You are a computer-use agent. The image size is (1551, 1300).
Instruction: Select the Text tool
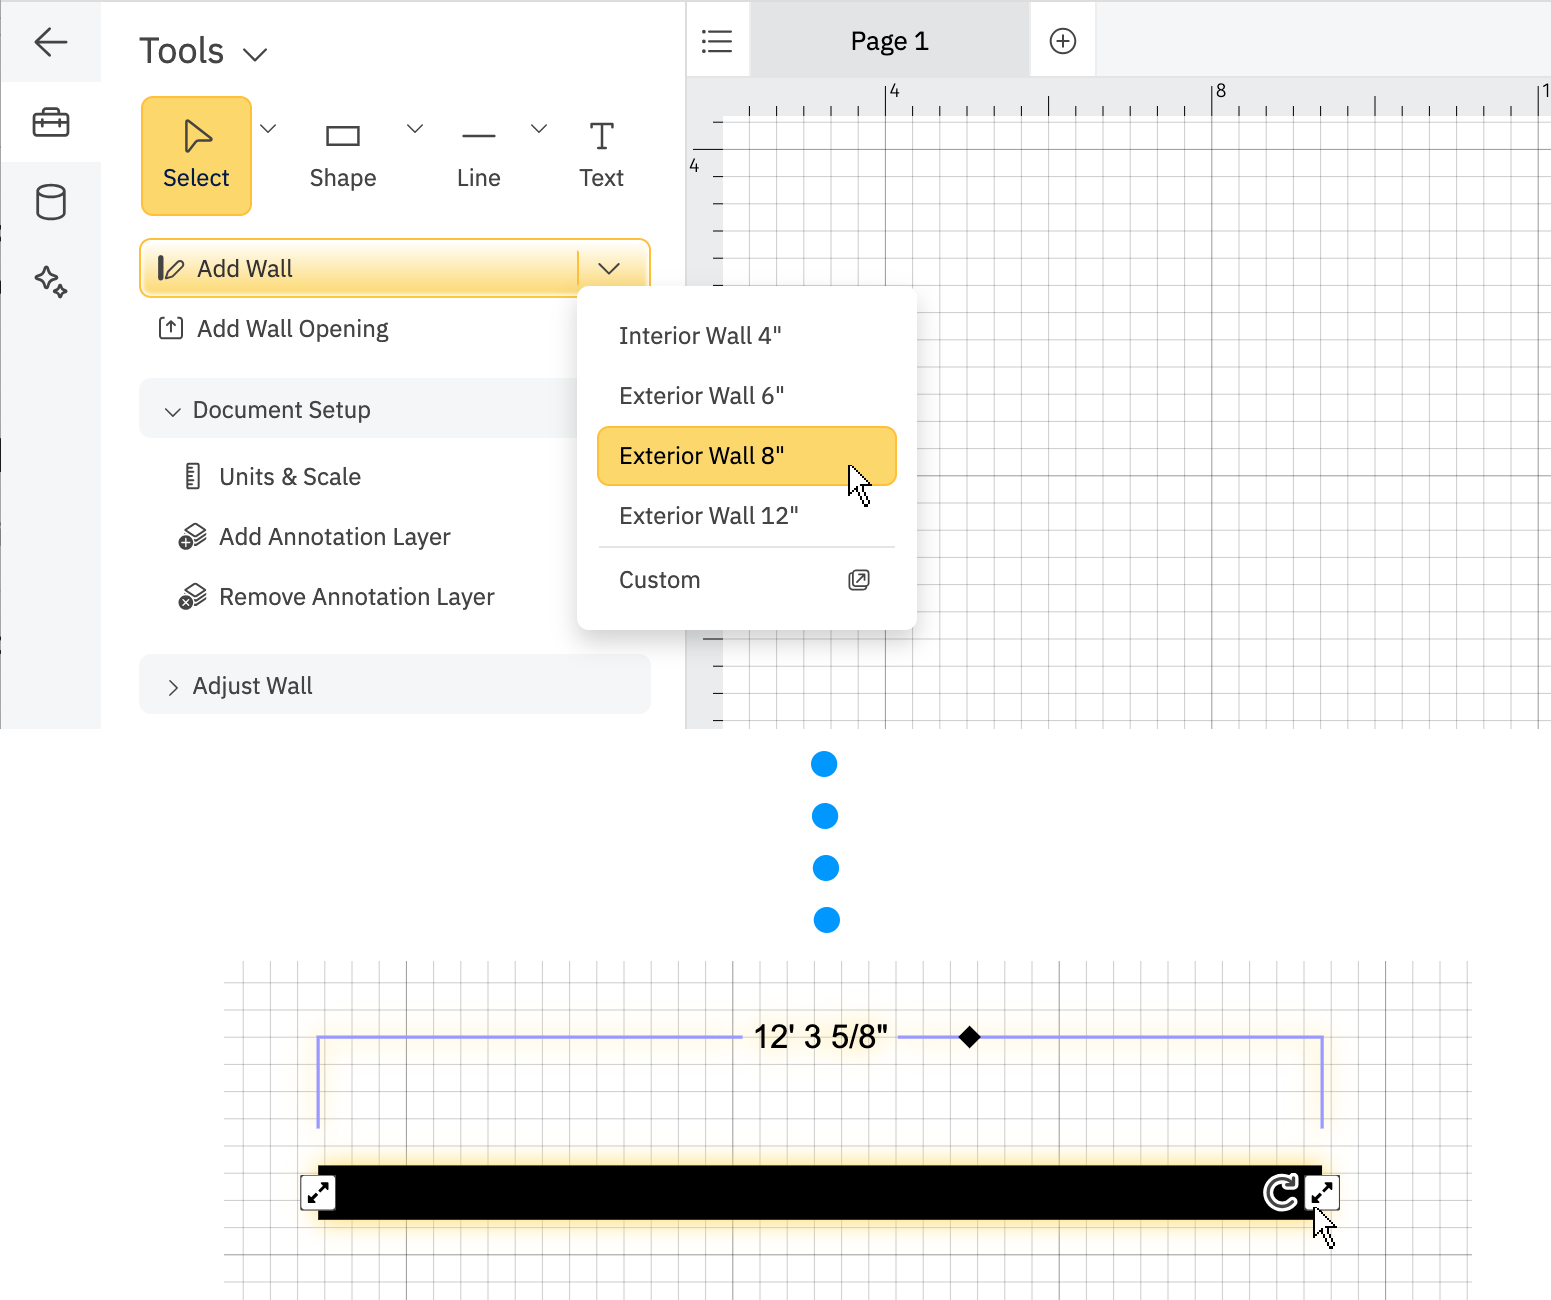pos(601,156)
